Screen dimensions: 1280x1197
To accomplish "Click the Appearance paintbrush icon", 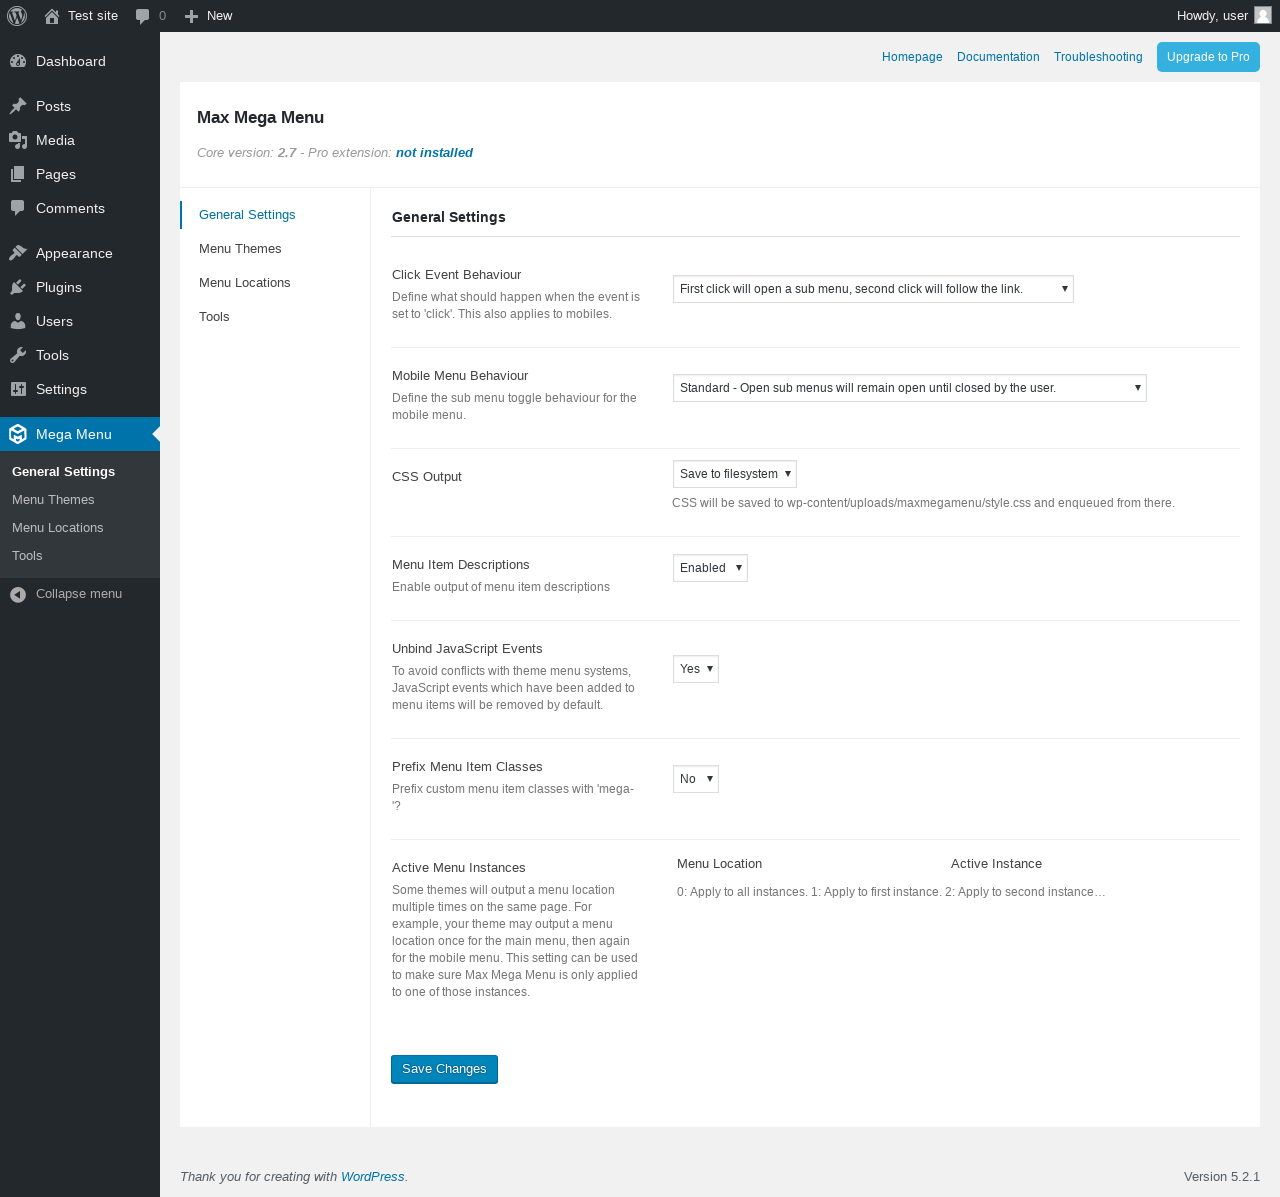I will click(x=18, y=253).
